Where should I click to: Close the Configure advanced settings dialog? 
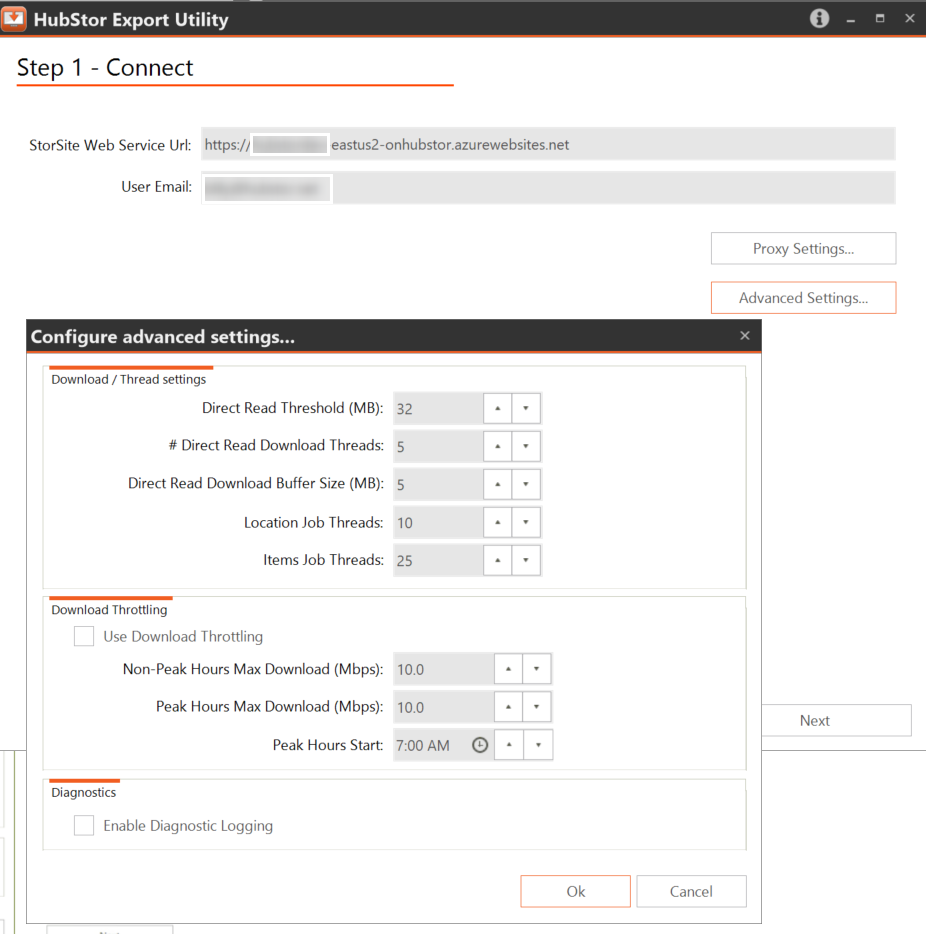point(744,335)
